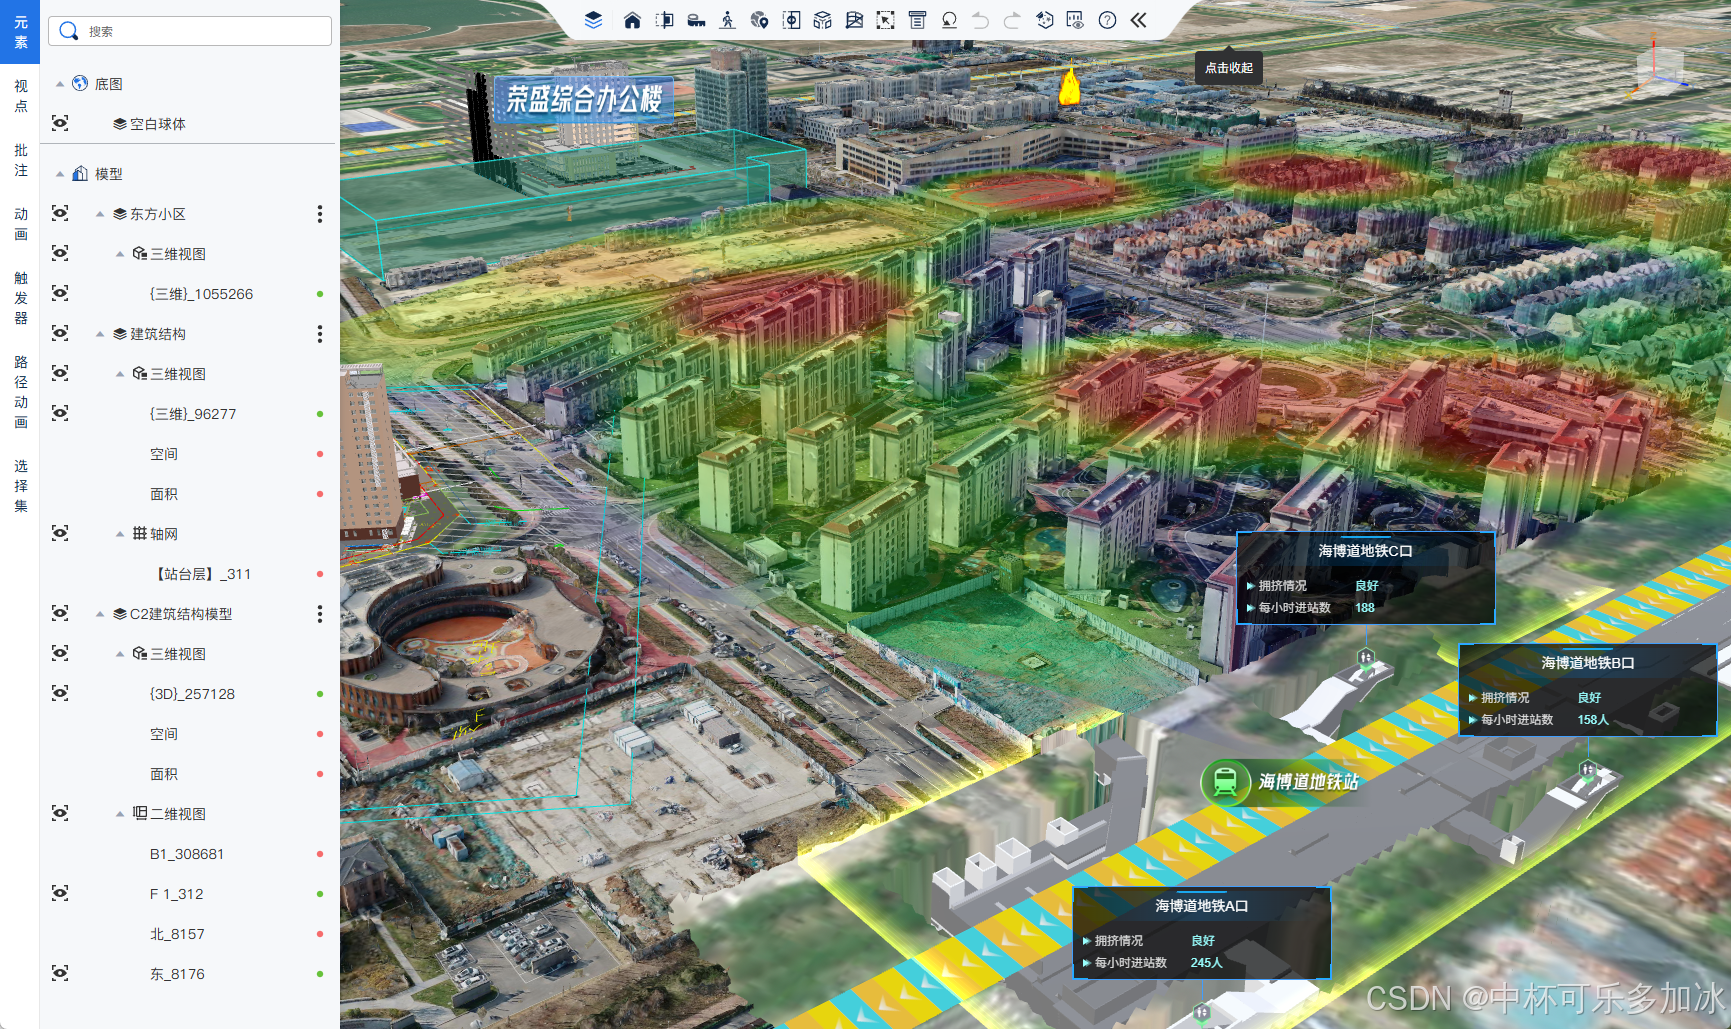Collapse the 二维视图 tree node

(120, 814)
